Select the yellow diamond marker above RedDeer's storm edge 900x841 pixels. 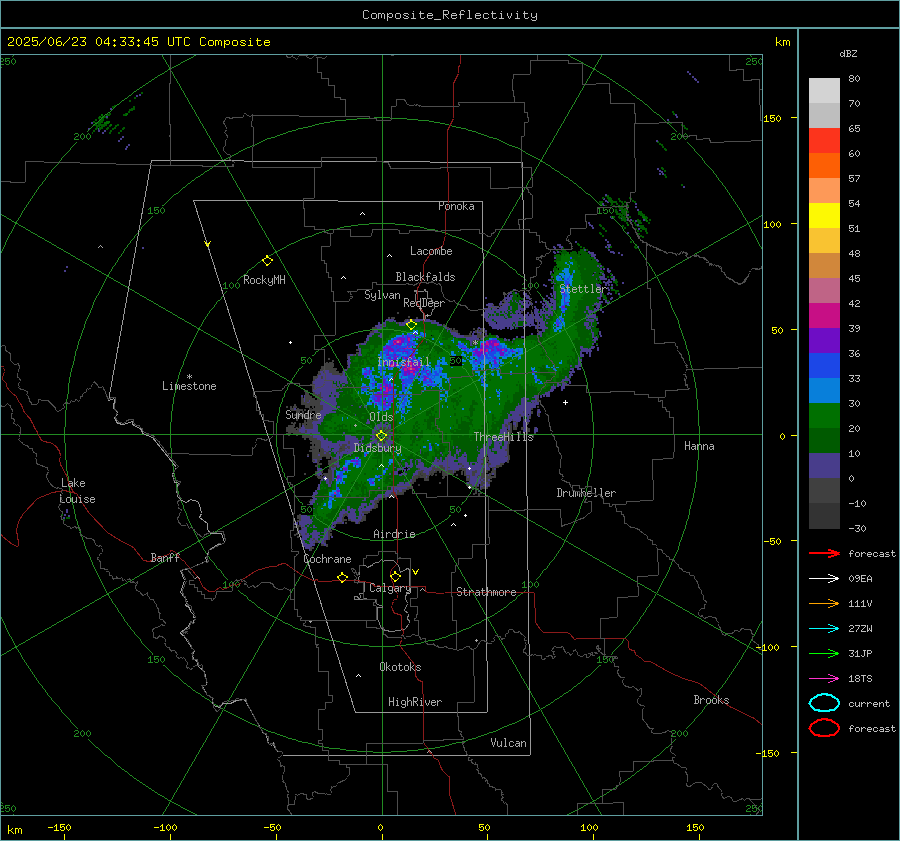[411, 325]
